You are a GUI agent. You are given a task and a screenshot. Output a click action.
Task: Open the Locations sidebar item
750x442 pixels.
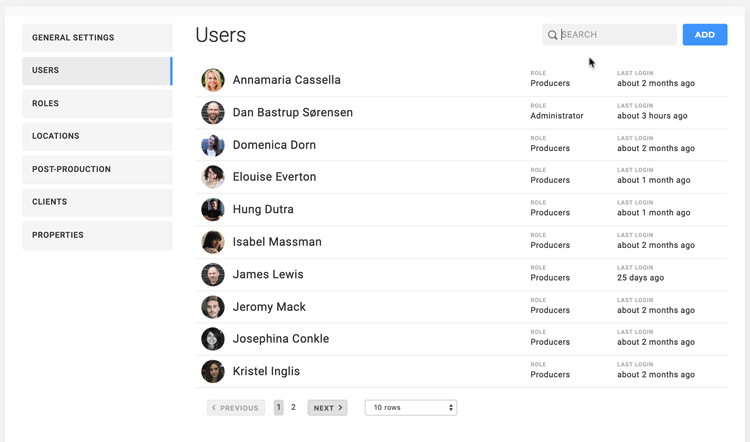[97, 137]
